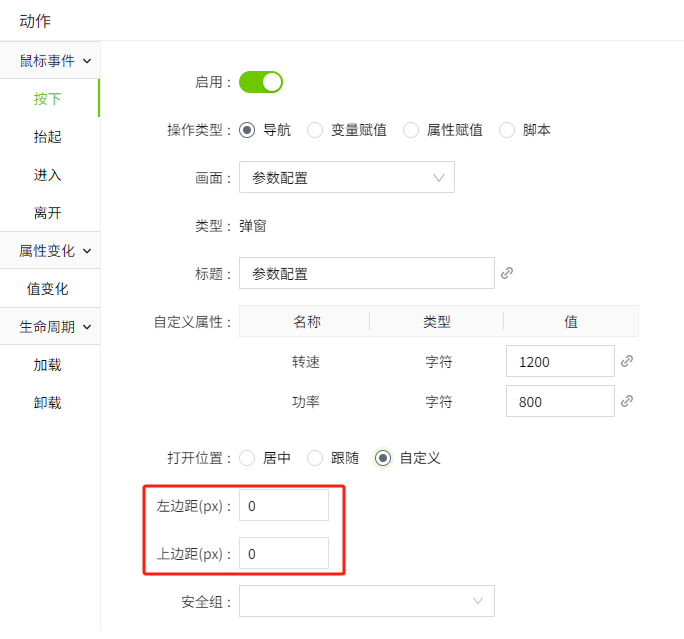Viewport: 684px width, 639px height.
Task: Click the link icon beside the 标题 field
Action: [x=507, y=273]
